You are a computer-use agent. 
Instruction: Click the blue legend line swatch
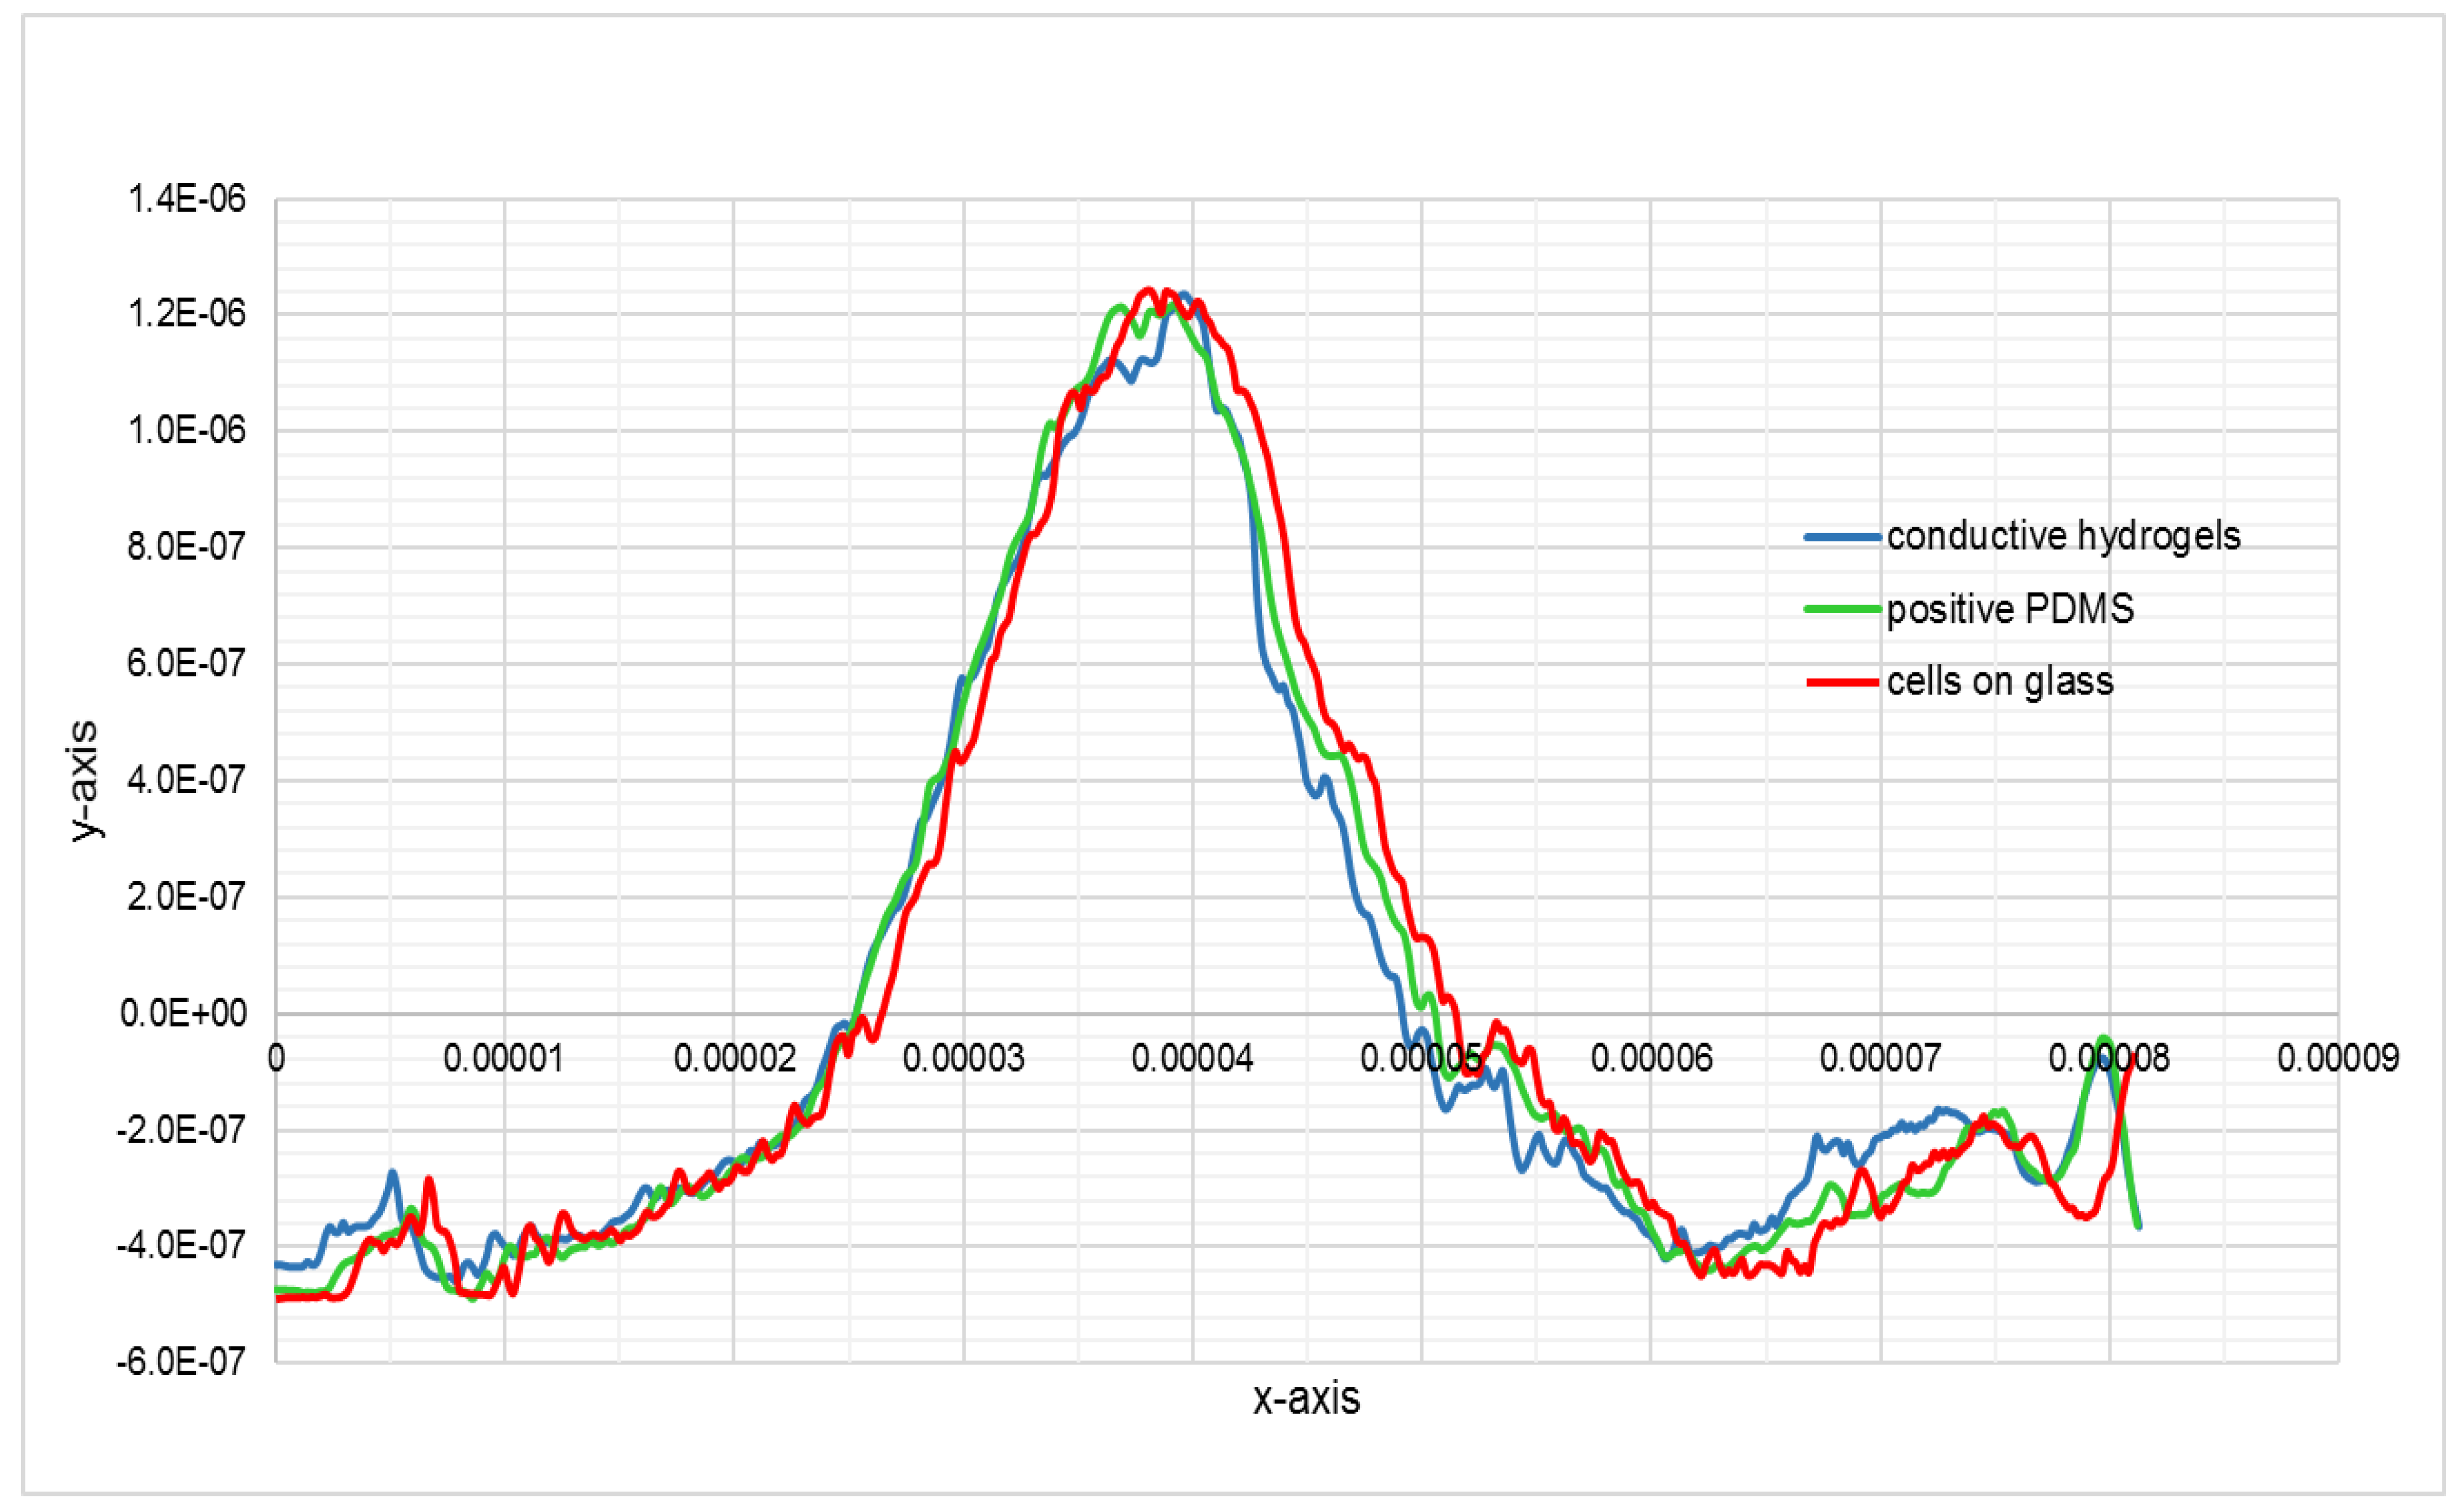(1842, 537)
